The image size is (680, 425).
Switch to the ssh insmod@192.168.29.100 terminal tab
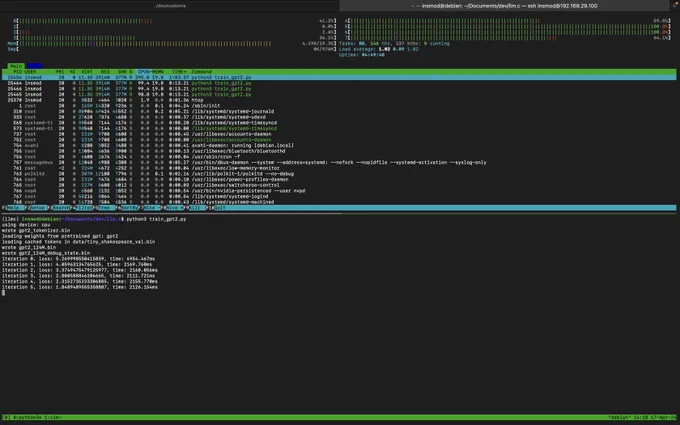(x=505, y=6)
